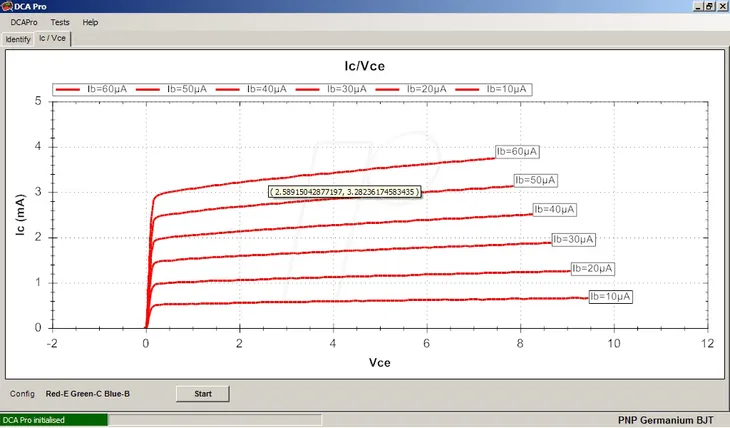Click the Ib=40µA curve end label
Image resolution: width=730 pixels, height=428 pixels.
(x=554, y=210)
